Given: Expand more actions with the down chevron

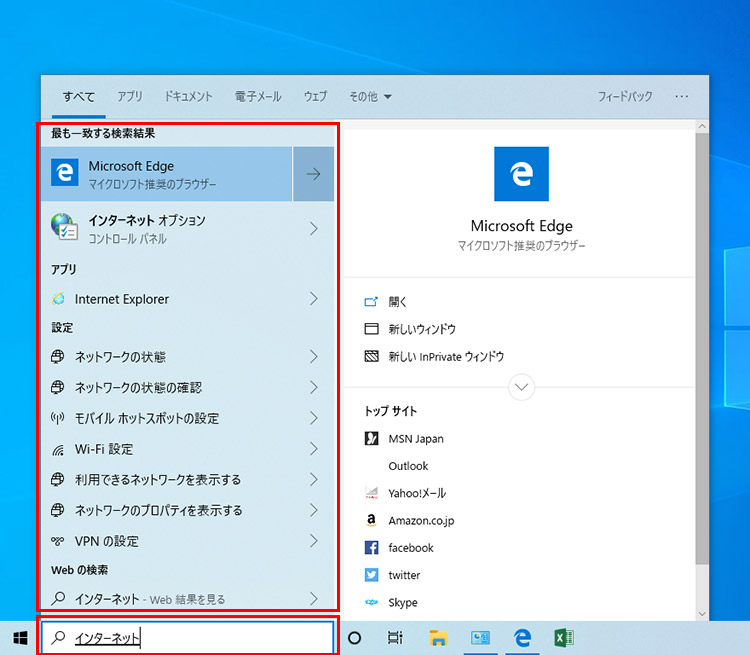Looking at the screenshot, I should click(x=521, y=386).
